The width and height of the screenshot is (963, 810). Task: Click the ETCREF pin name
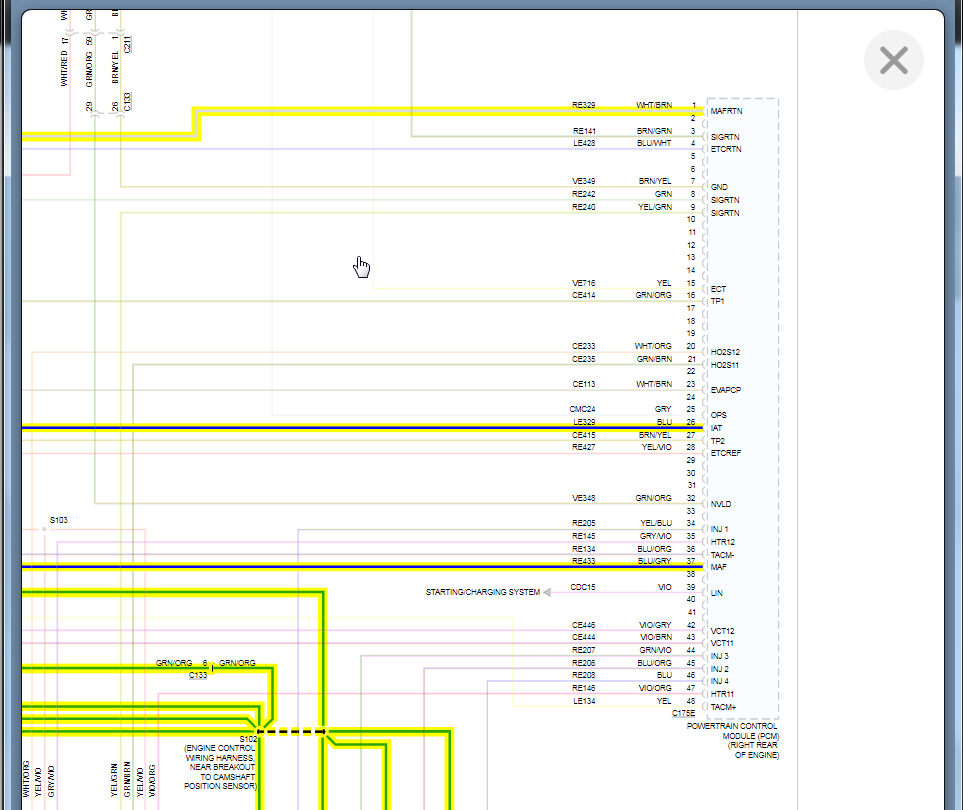click(x=726, y=453)
